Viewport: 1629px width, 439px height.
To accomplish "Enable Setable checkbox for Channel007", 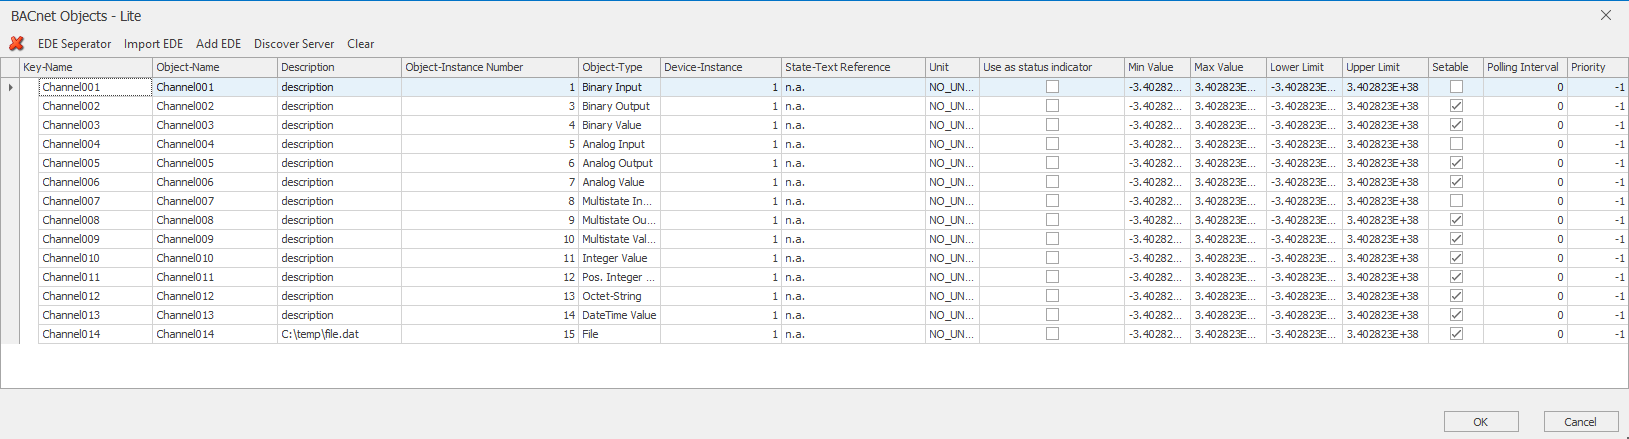I will tap(1456, 201).
